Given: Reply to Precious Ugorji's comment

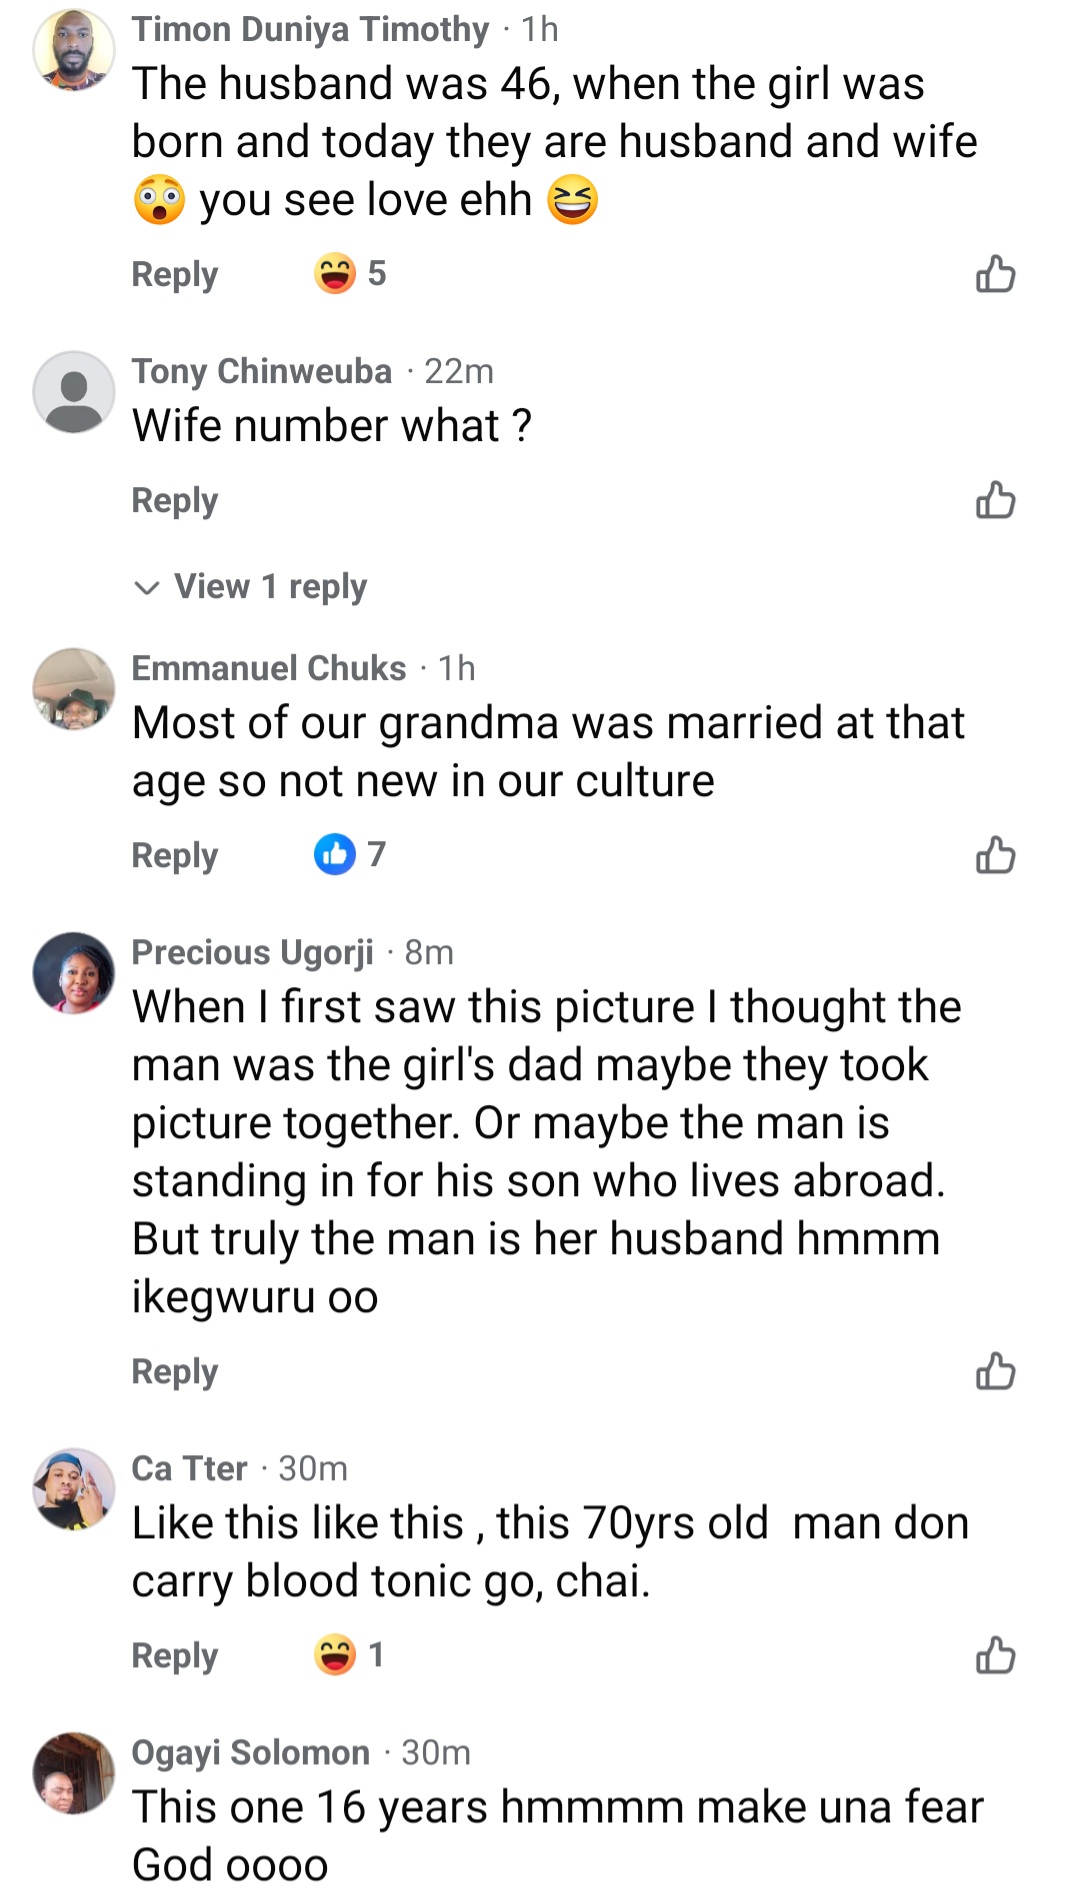Looking at the screenshot, I should [x=175, y=1372].
